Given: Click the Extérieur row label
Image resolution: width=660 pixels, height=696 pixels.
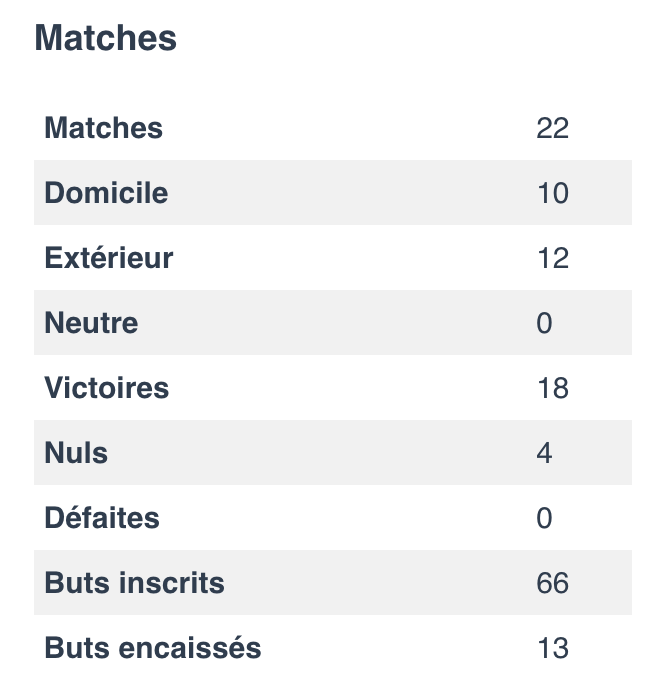Looking at the screenshot, I should point(109,258).
